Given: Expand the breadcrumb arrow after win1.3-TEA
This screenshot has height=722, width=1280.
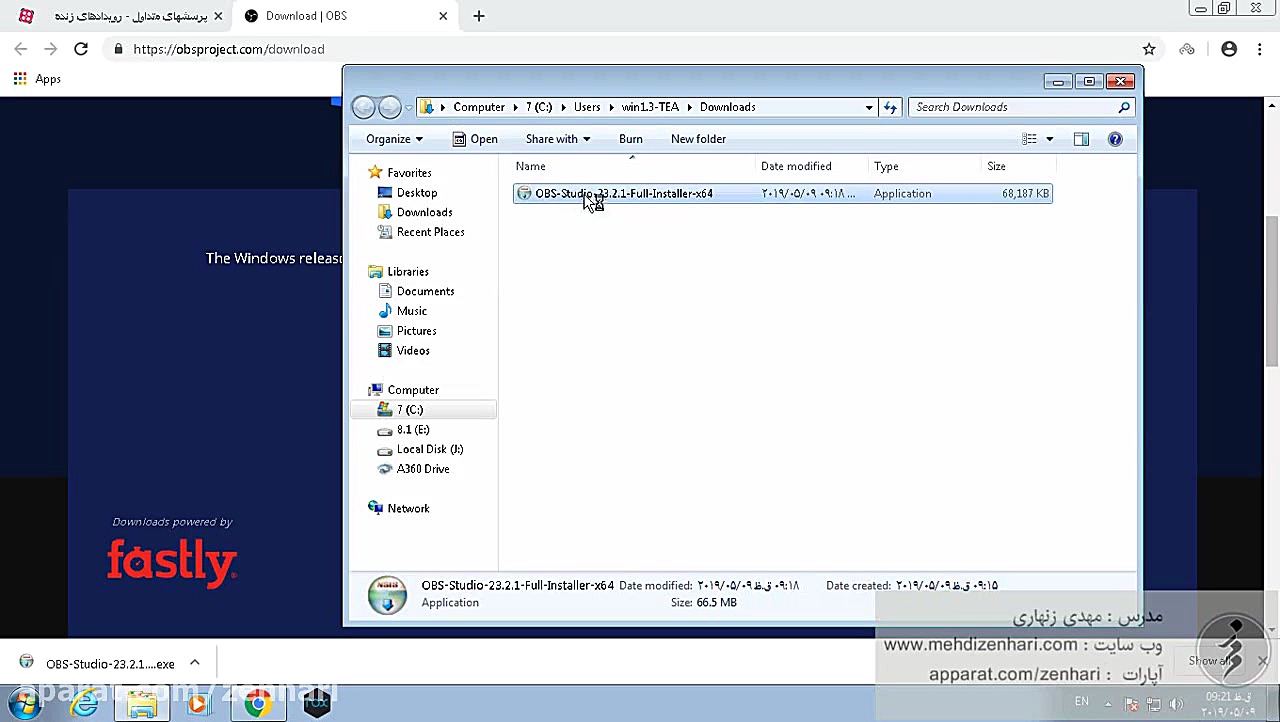Looking at the screenshot, I should (689, 107).
